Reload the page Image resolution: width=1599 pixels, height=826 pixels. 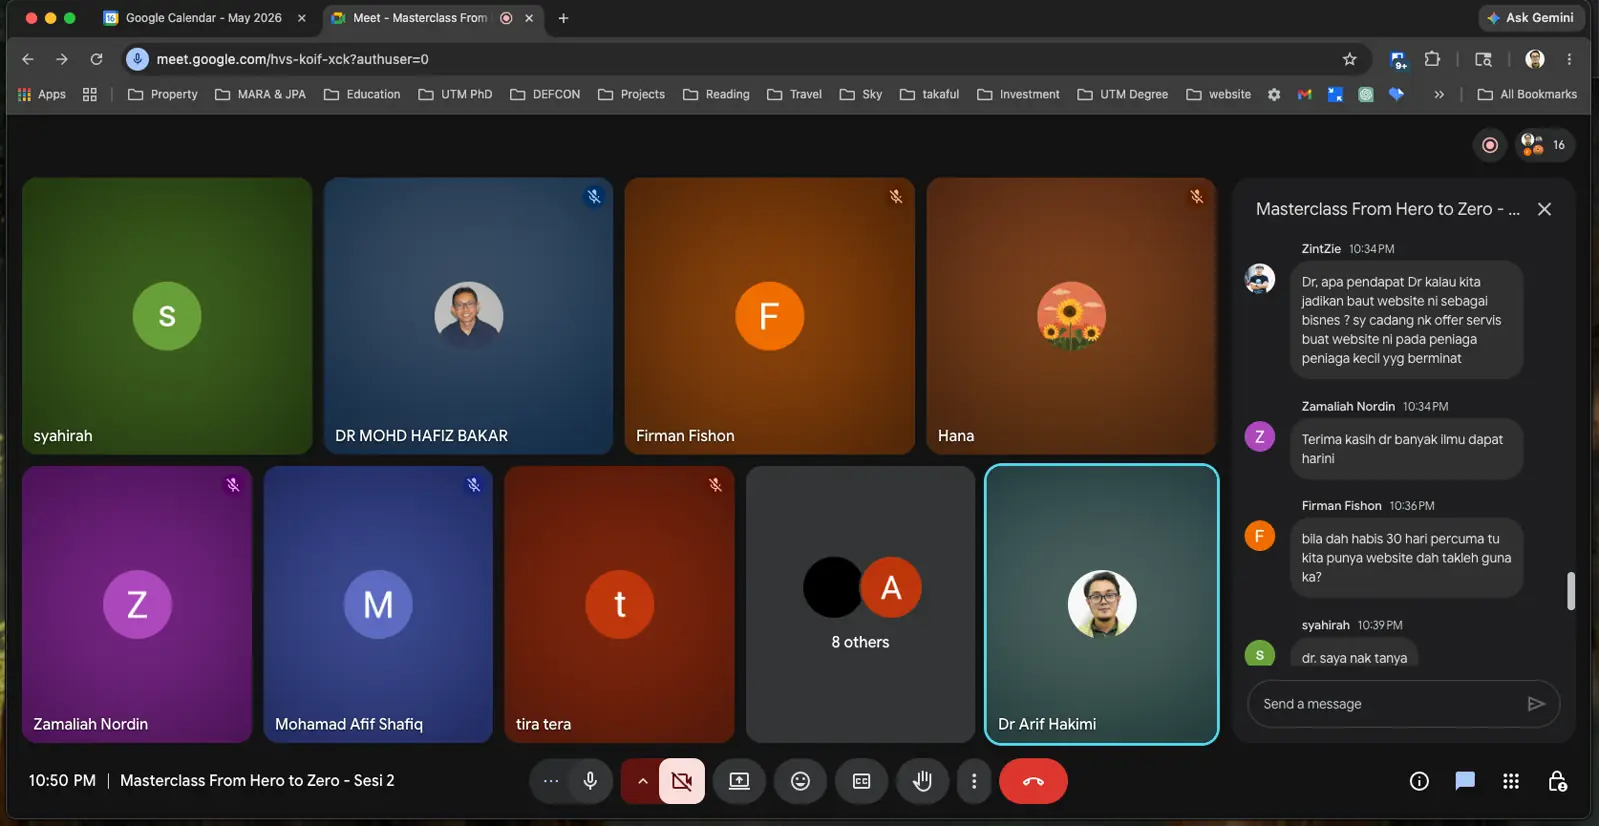pyautogui.click(x=96, y=59)
